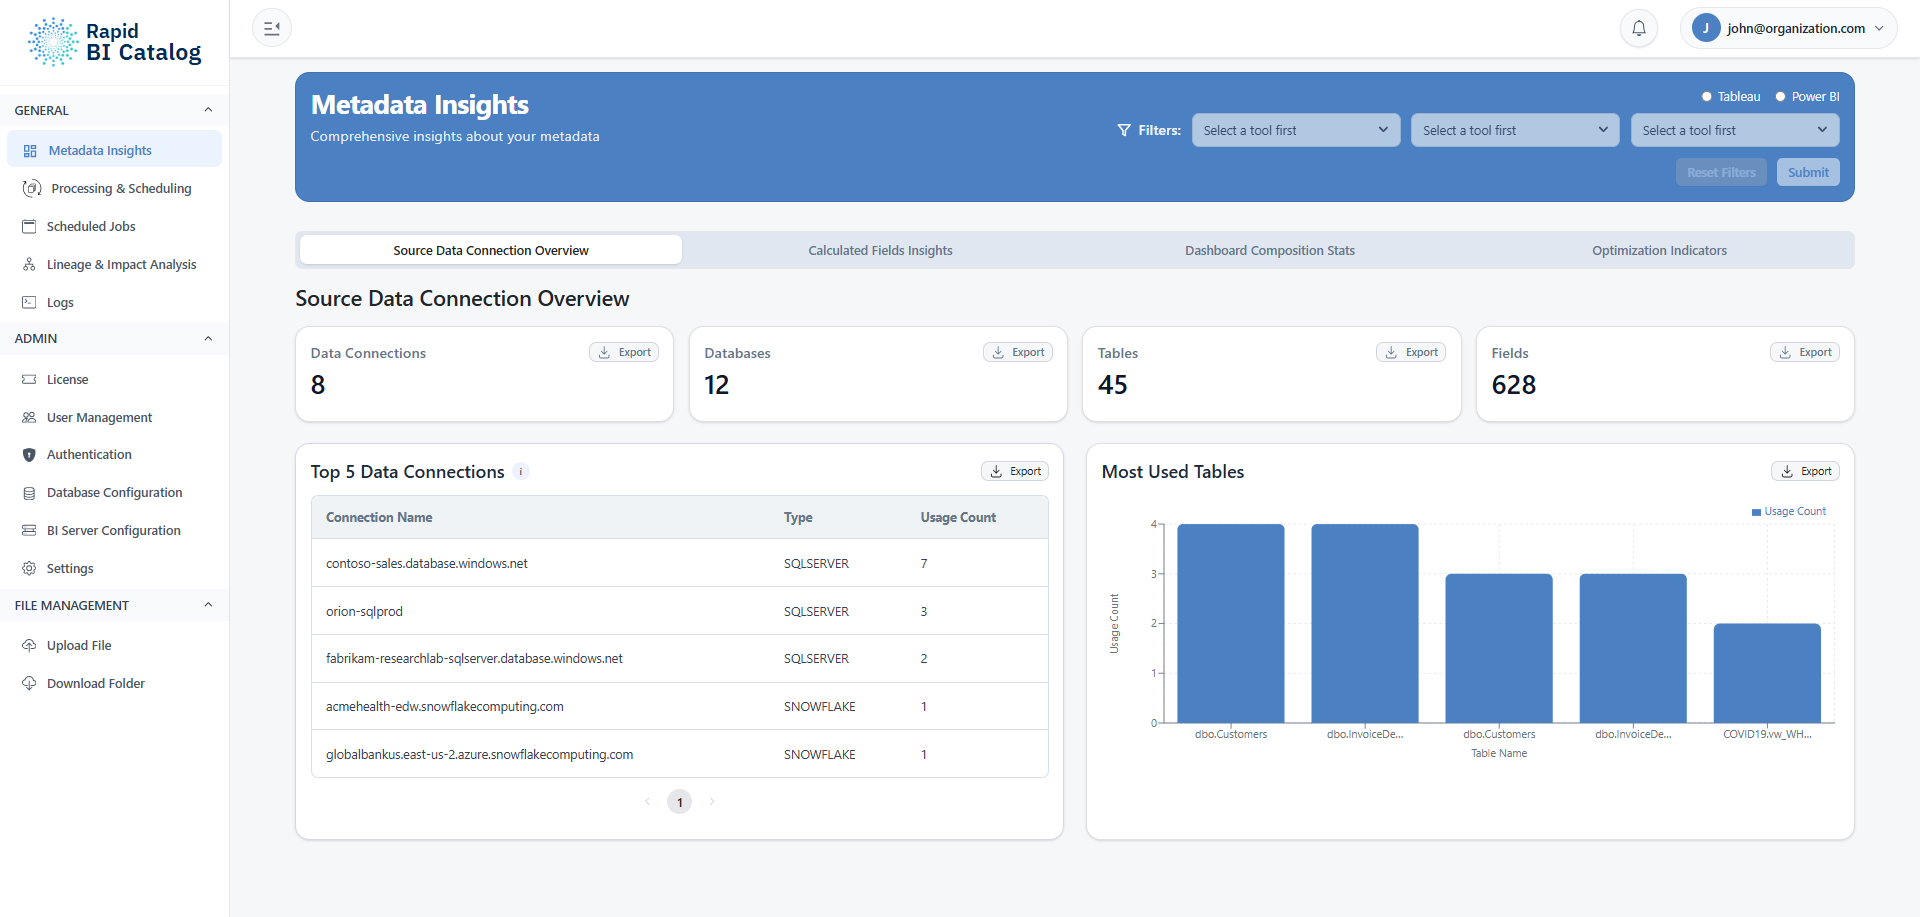The height and width of the screenshot is (917, 1920).
Task: Click the User Management people icon
Action: [29, 417]
